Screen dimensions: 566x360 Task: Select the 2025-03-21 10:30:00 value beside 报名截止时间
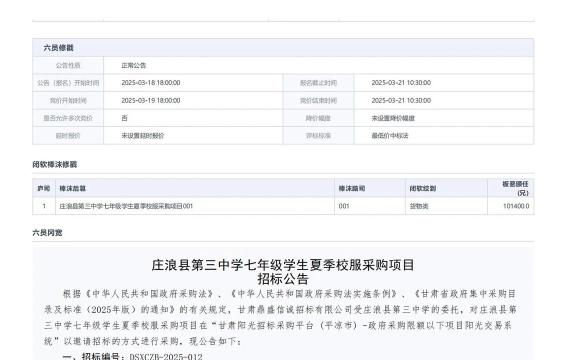(x=401, y=83)
